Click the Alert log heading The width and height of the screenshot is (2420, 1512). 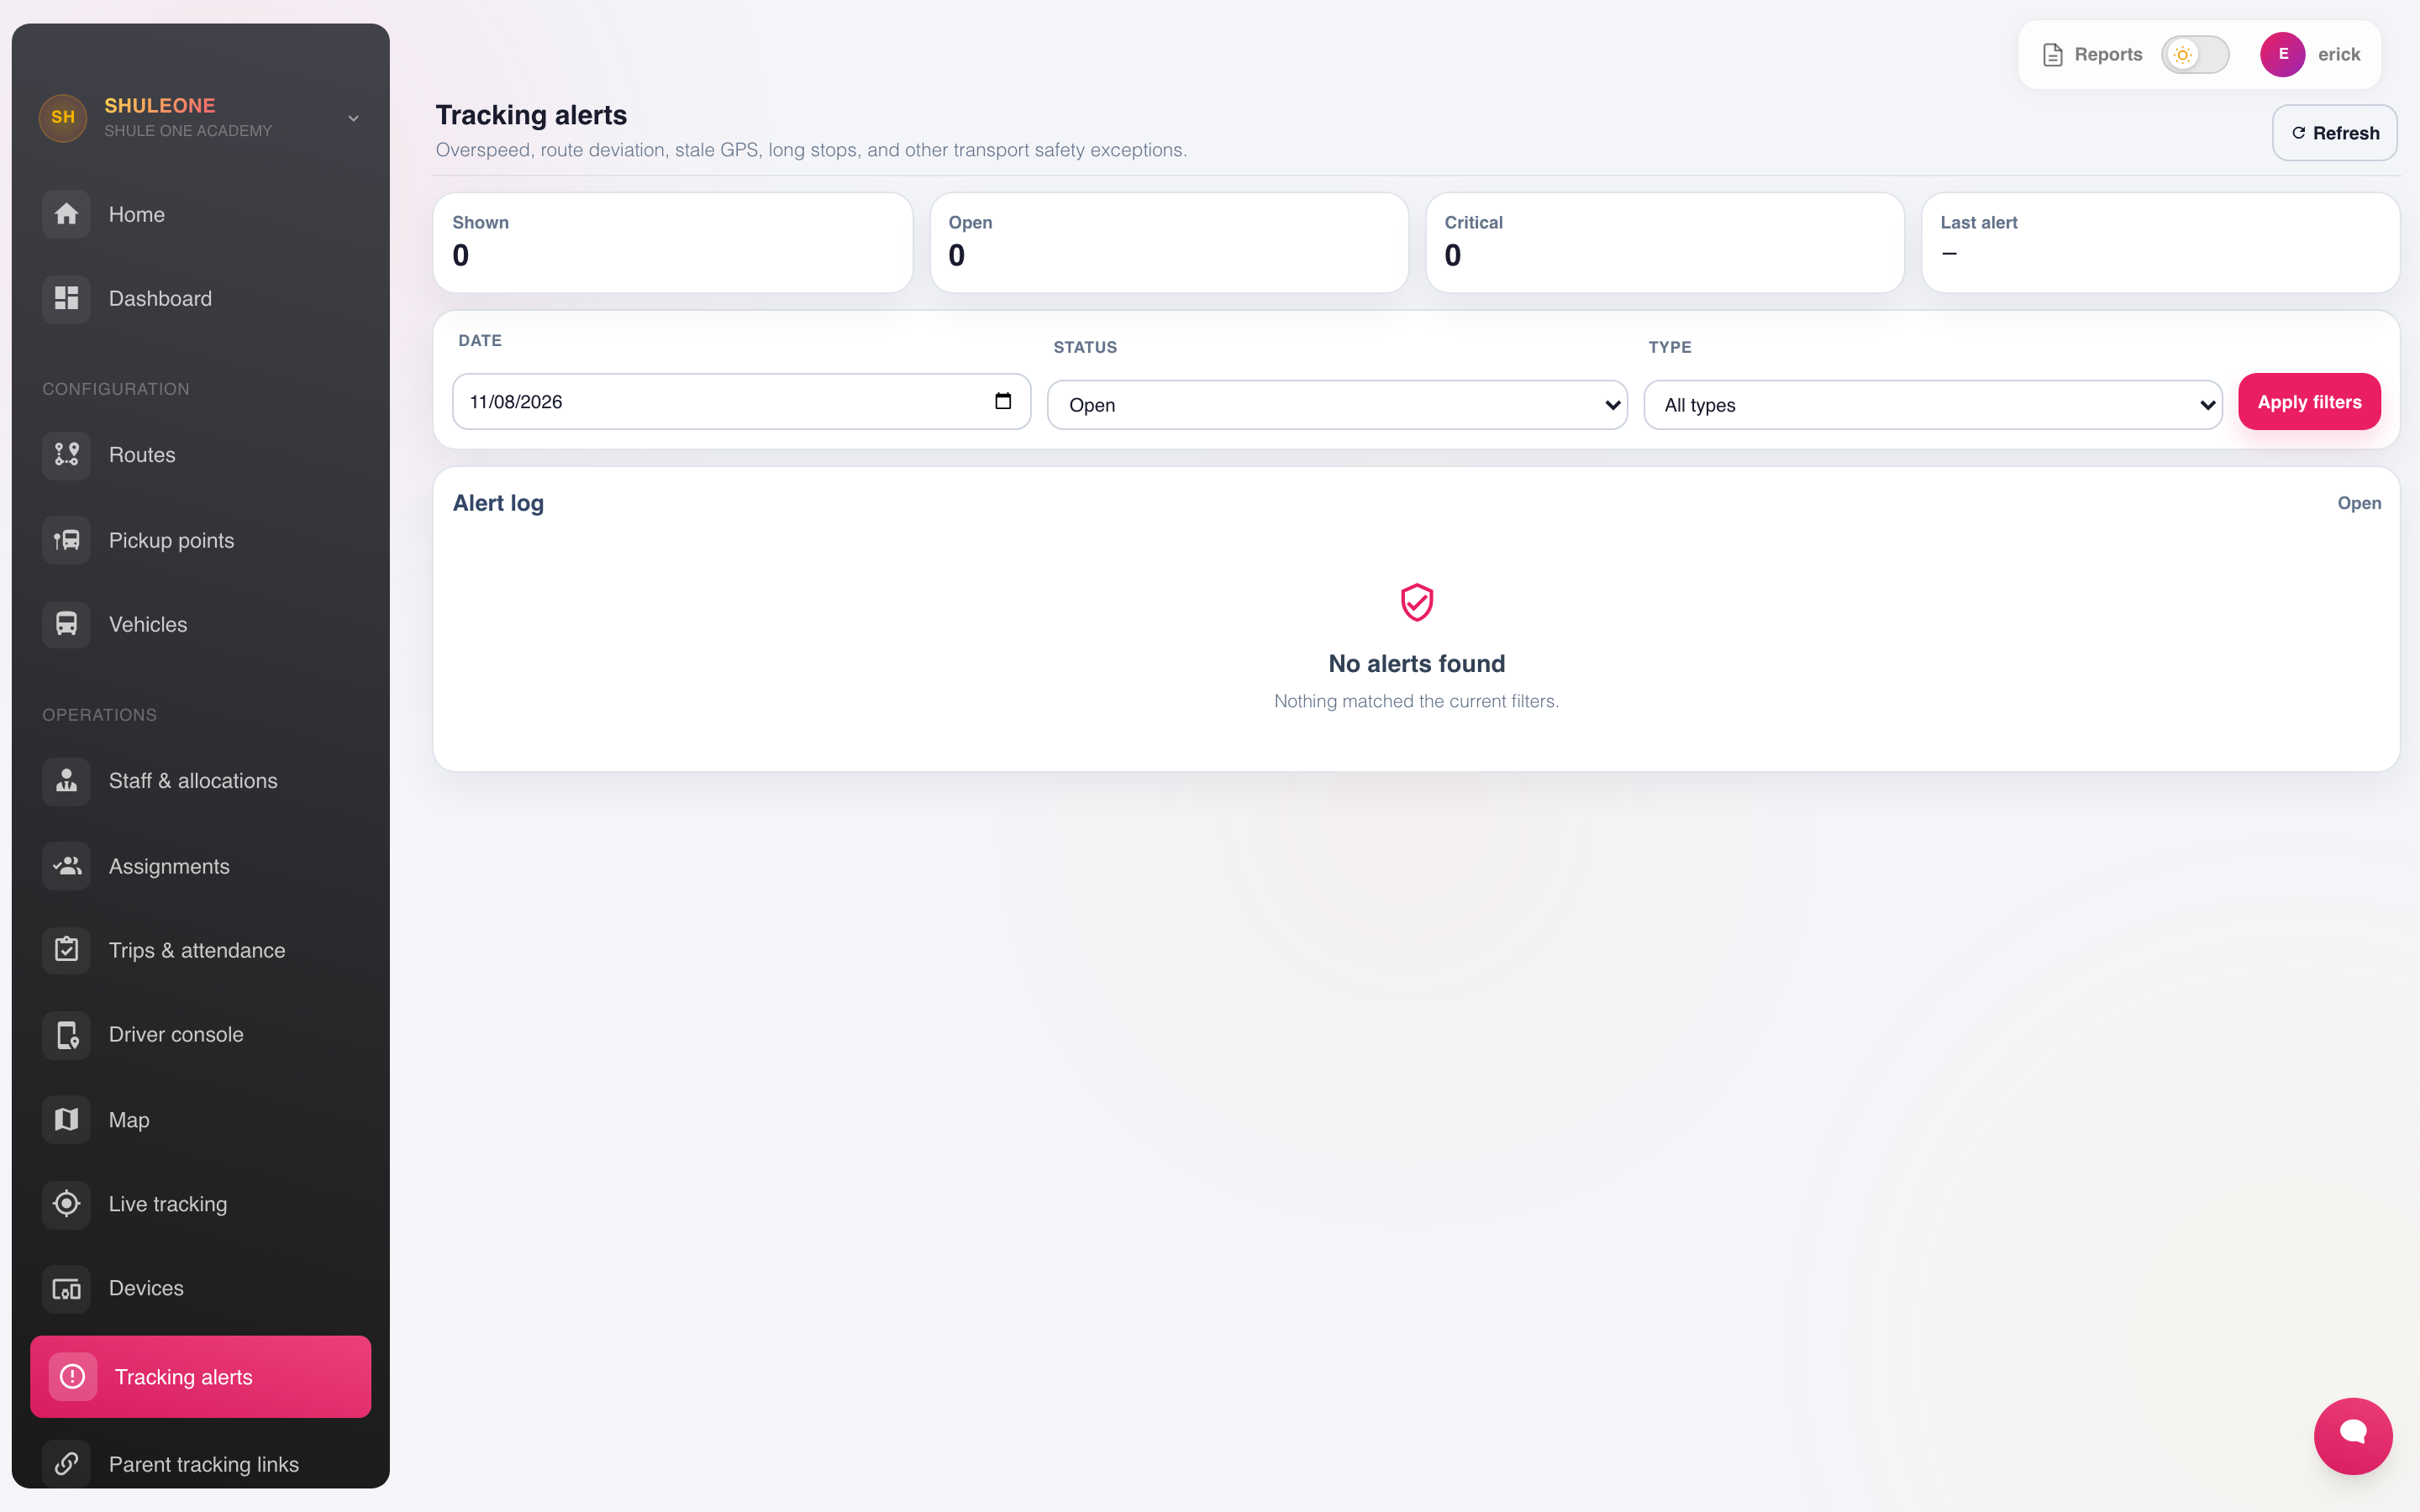pyautogui.click(x=498, y=503)
